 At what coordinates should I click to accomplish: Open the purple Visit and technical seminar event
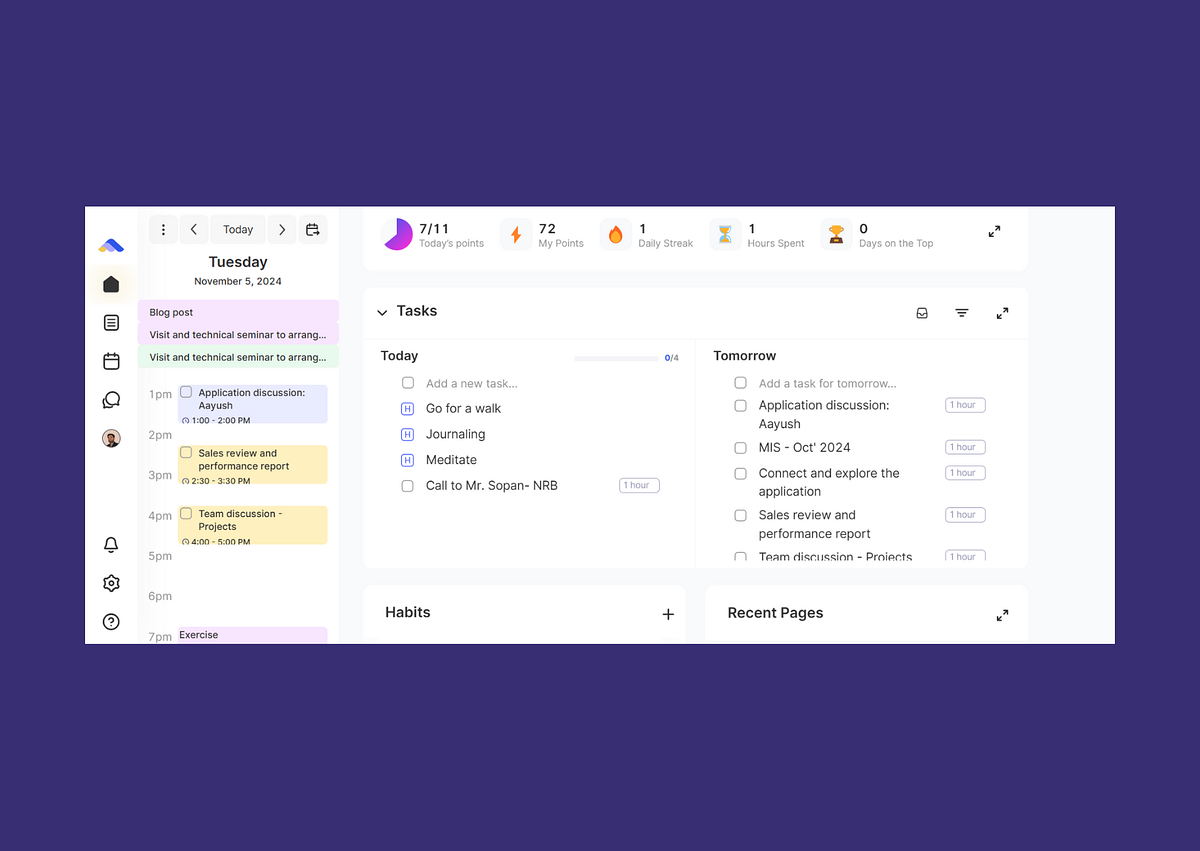238,335
